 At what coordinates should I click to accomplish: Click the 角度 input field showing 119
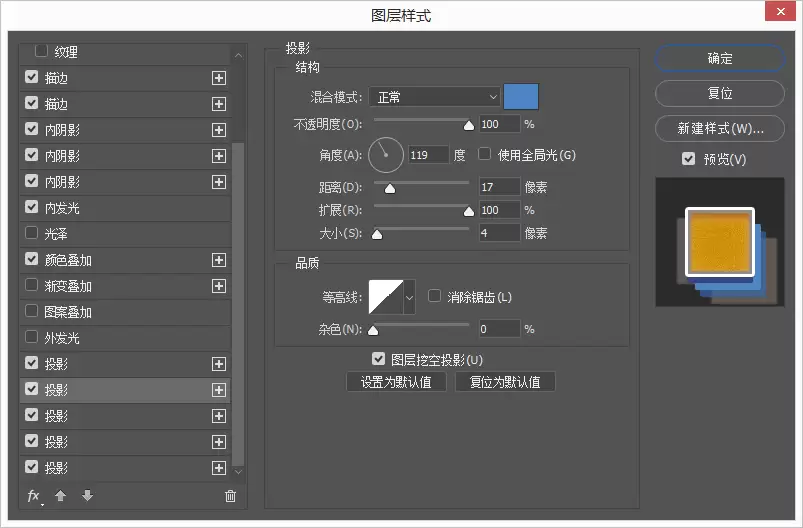click(429, 155)
